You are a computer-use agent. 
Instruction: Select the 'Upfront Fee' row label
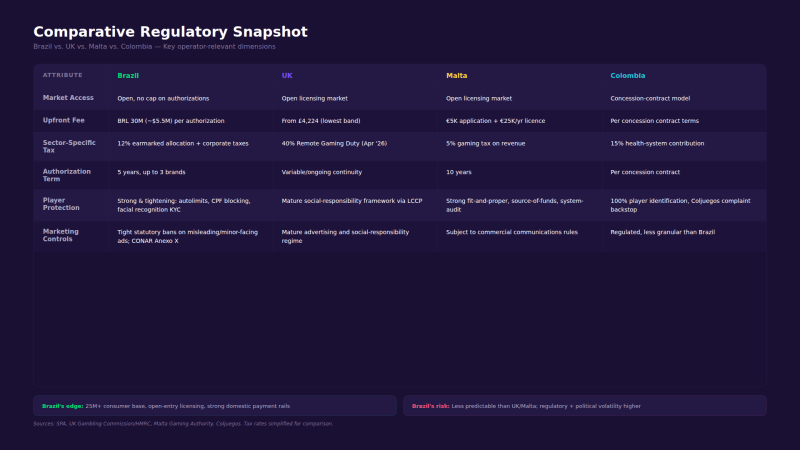[x=63, y=120]
